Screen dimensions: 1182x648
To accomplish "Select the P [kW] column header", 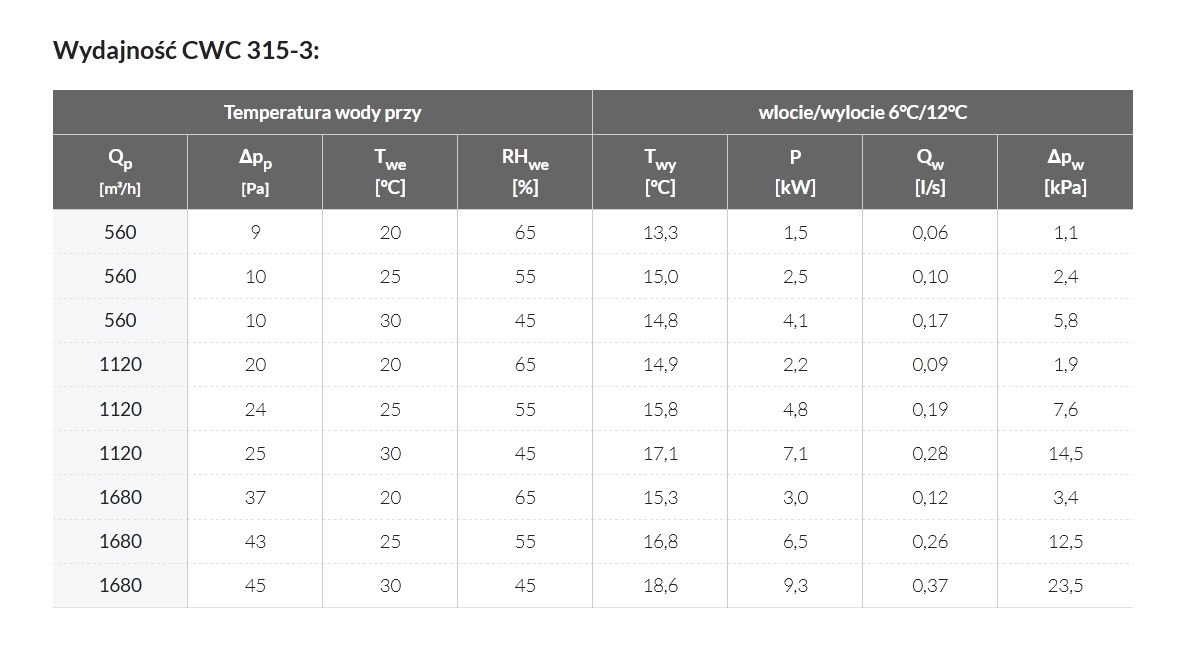I will click(795, 172).
